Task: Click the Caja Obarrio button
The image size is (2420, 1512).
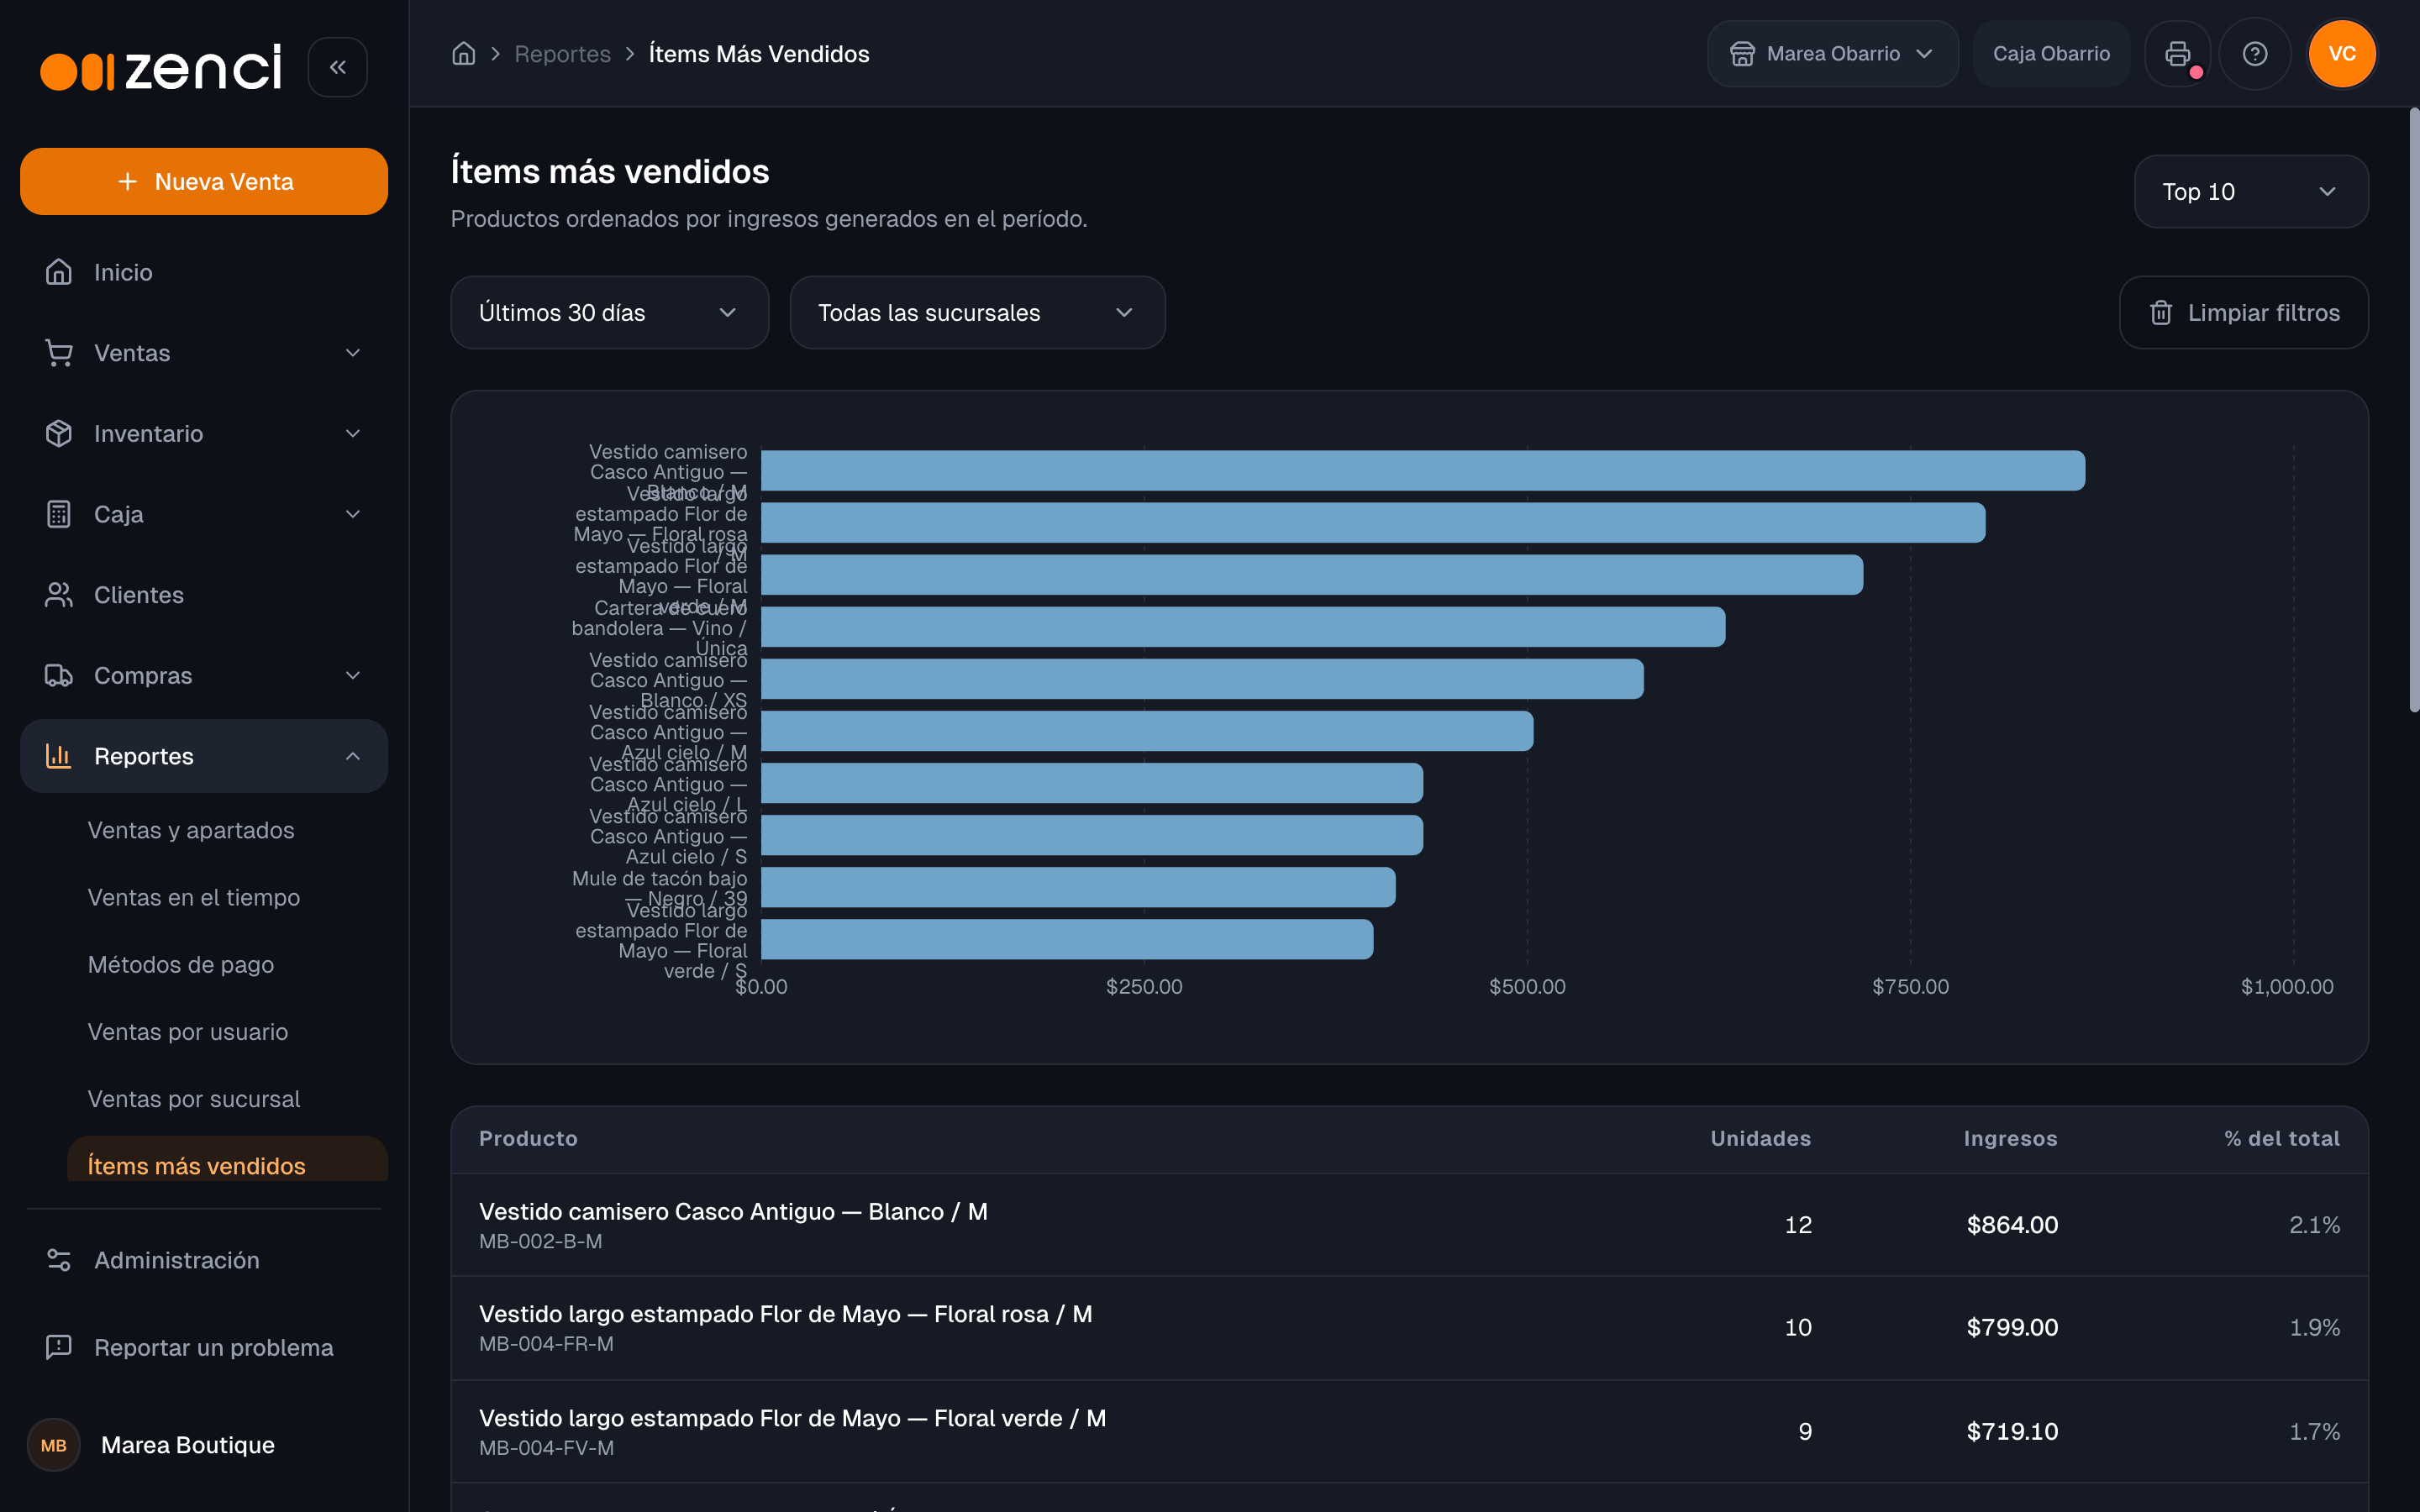Action: [2051, 54]
